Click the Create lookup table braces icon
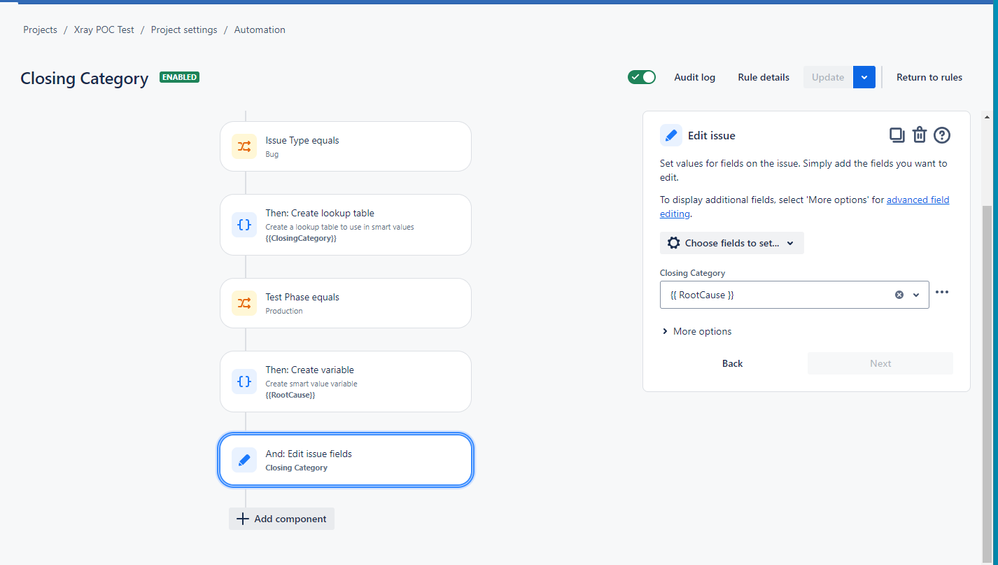Viewport: 998px width, 565px height. [x=244, y=225]
